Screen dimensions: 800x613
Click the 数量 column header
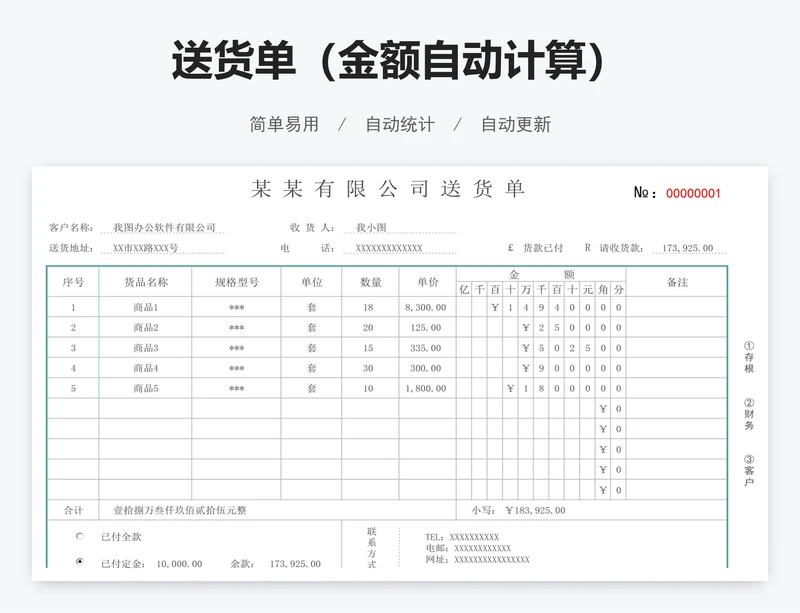(370, 282)
